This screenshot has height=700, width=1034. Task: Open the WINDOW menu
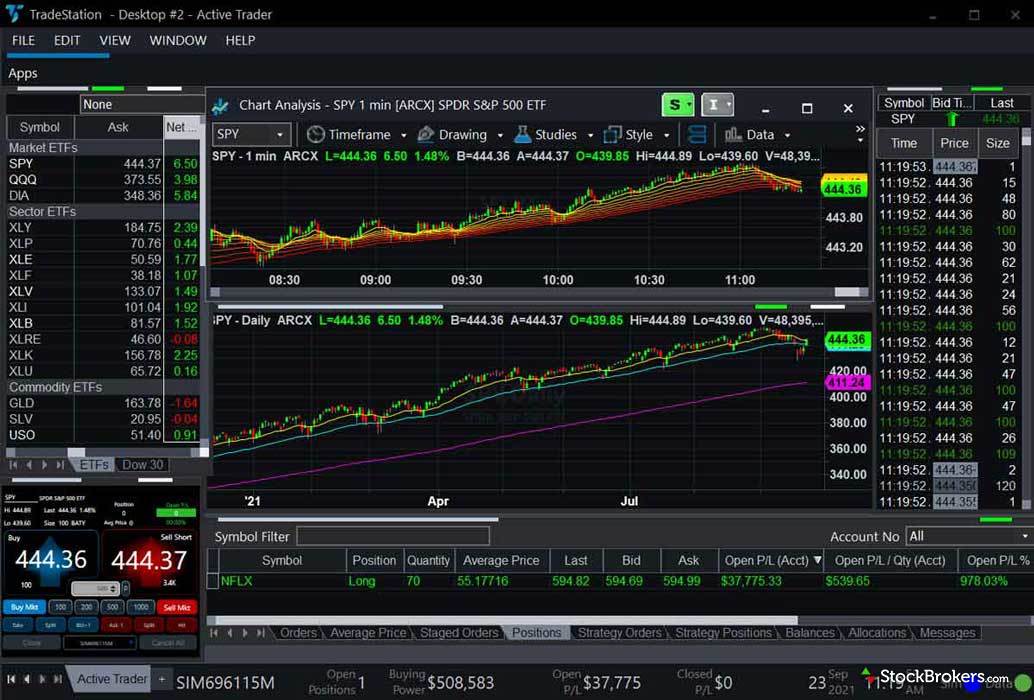click(178, 40)
